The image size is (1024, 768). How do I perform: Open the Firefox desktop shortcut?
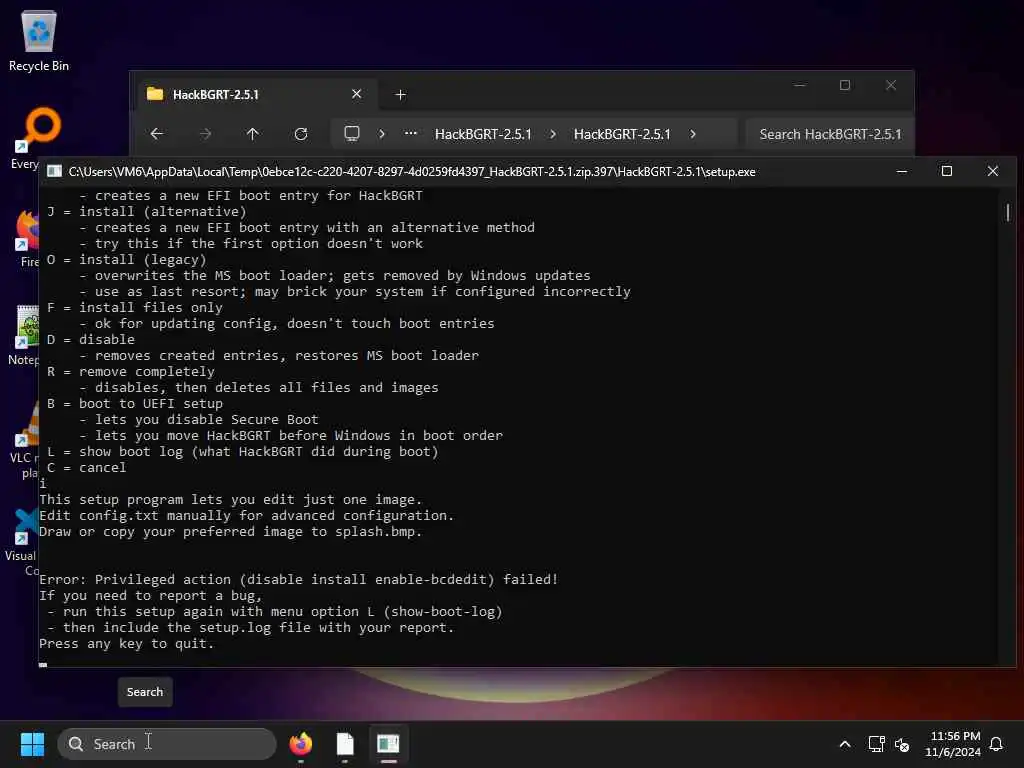[26, 238]
